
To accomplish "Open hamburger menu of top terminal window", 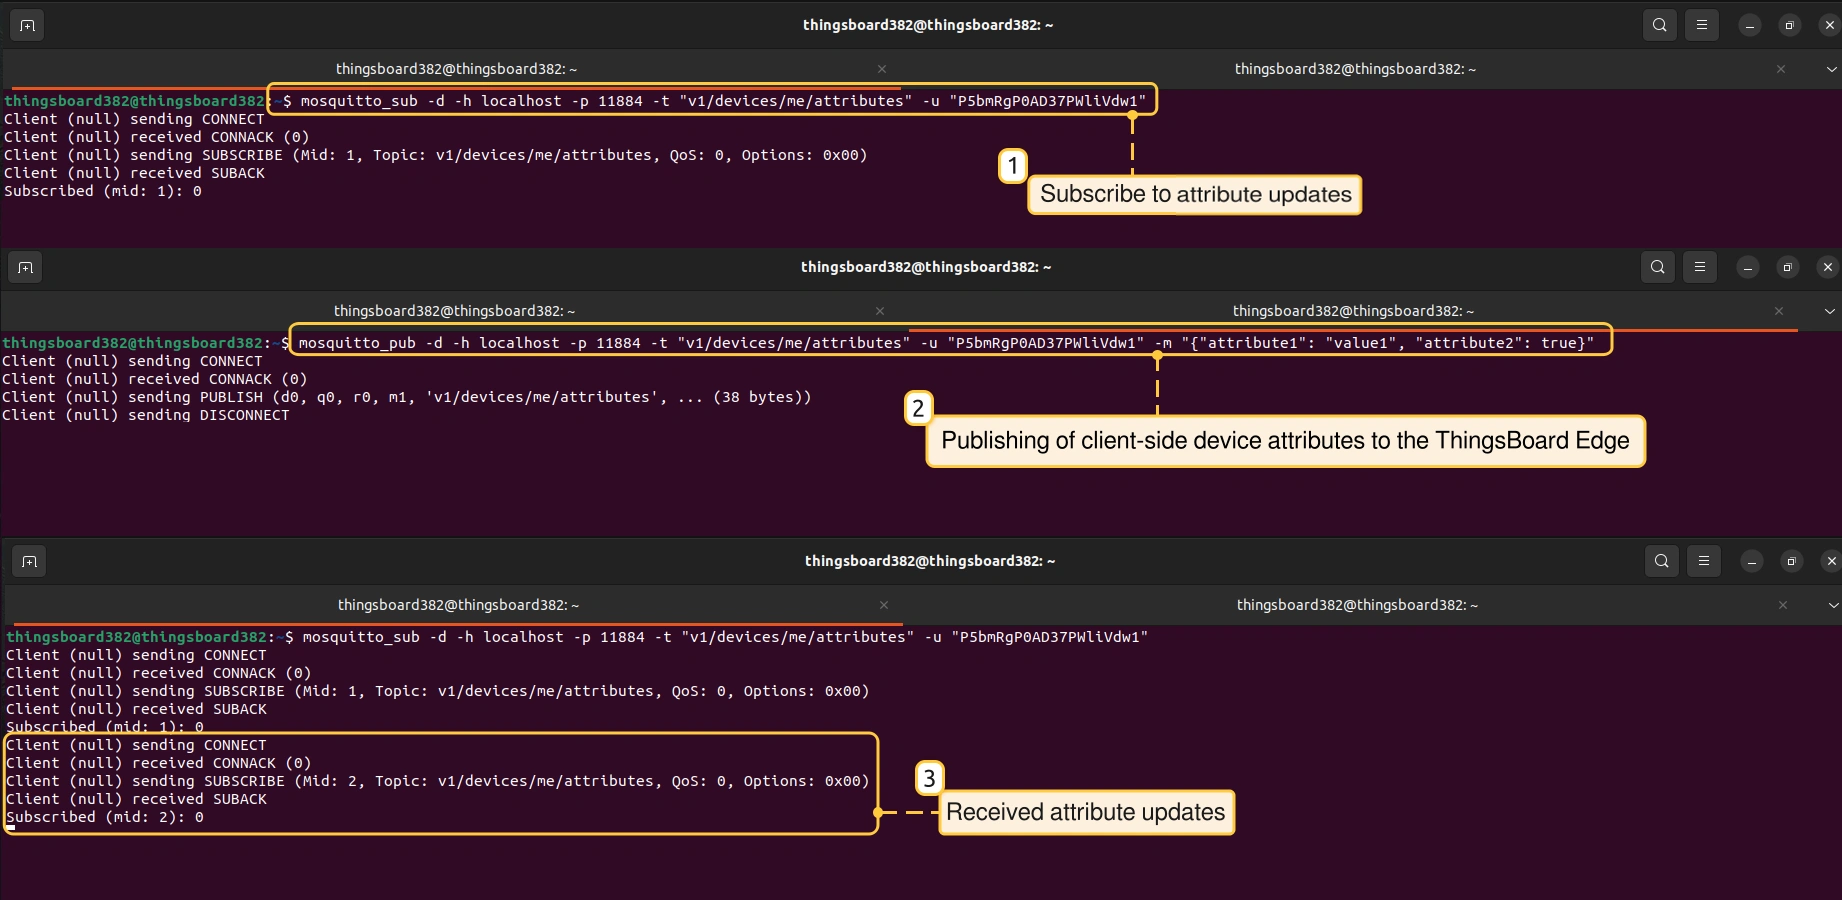I will point(1701,25).
